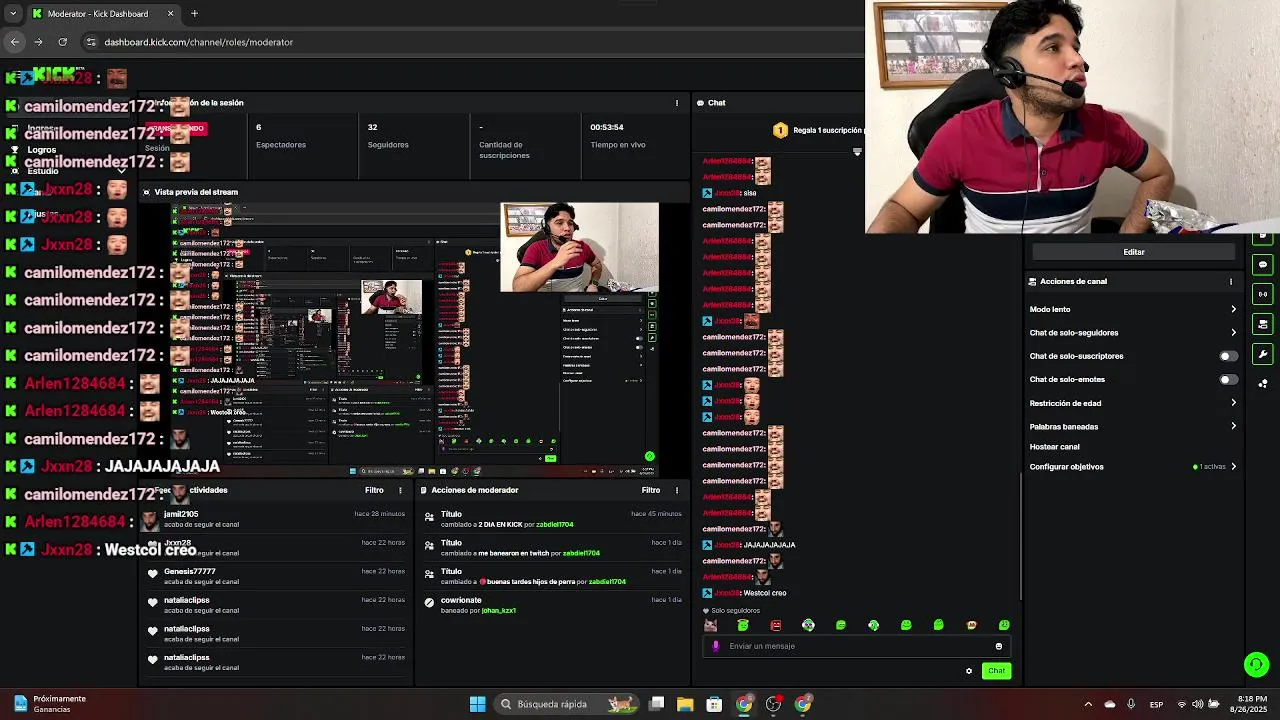Go back using the browser back arrow

tap(15, 42)
